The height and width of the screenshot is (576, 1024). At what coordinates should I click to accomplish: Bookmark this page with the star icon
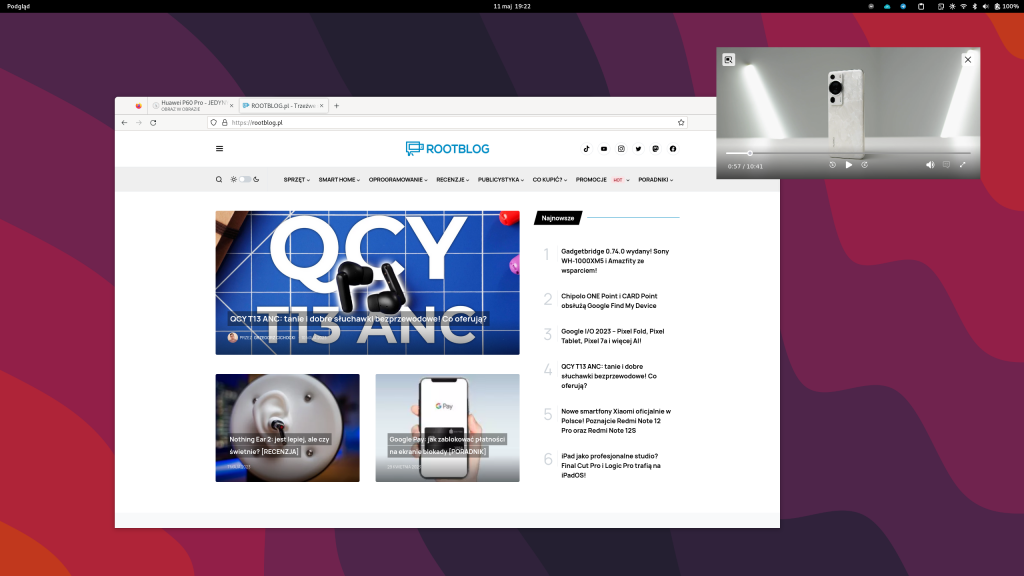681,122
